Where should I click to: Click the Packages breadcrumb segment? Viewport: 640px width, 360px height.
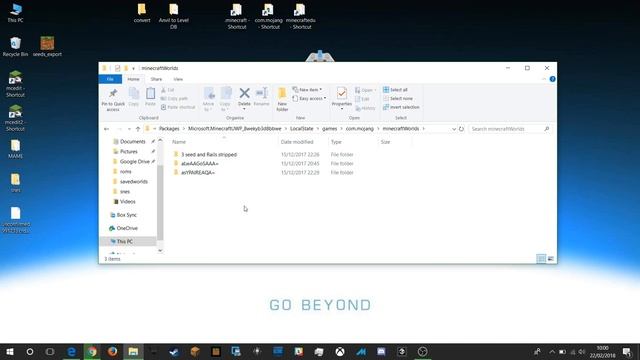(169, 129)
